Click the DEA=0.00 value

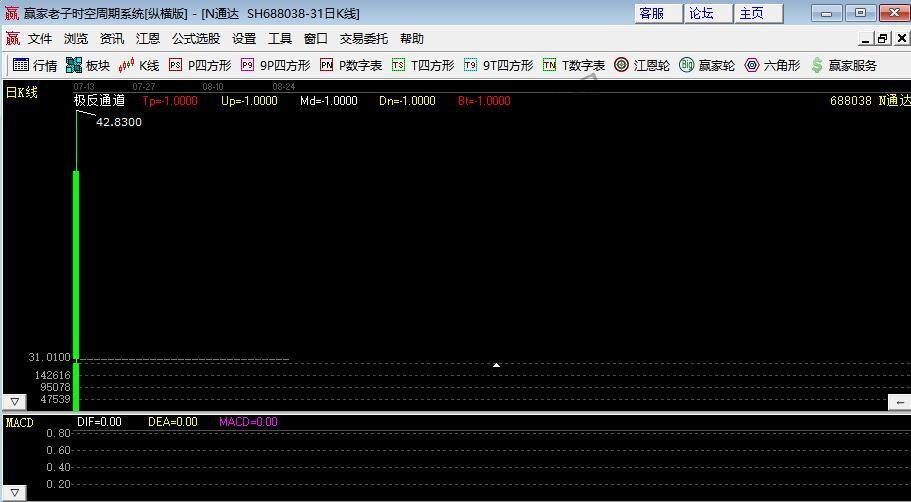(173, 422)
